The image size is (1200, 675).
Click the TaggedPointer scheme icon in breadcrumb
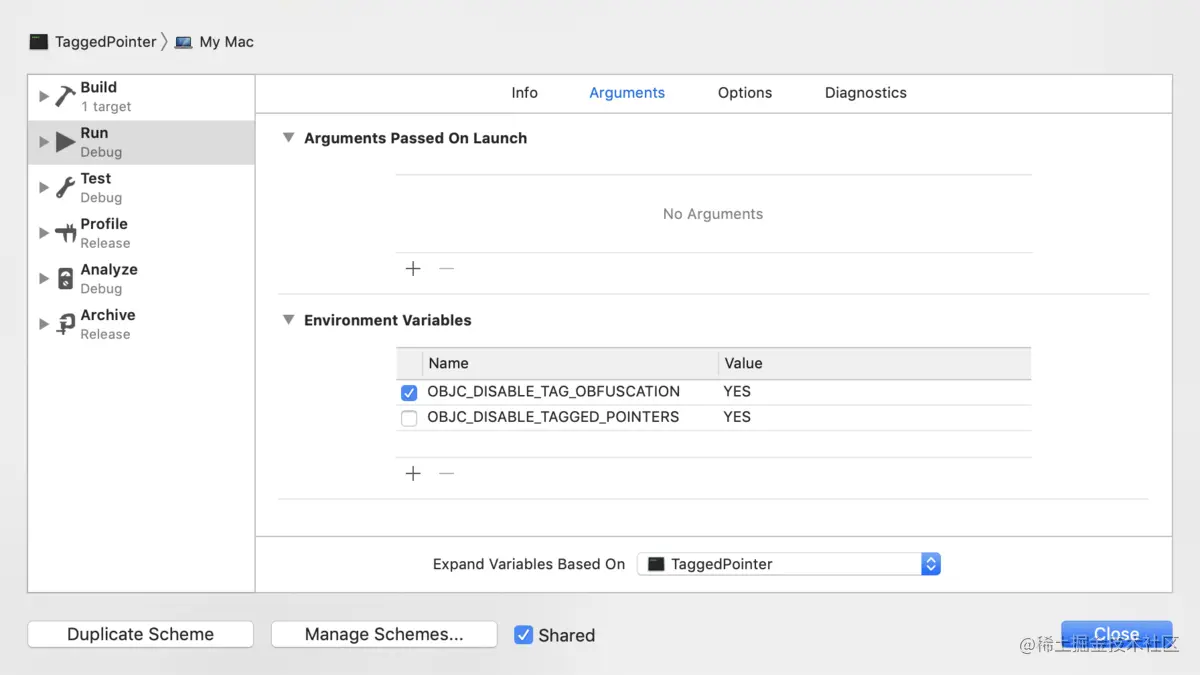(39, 42)
